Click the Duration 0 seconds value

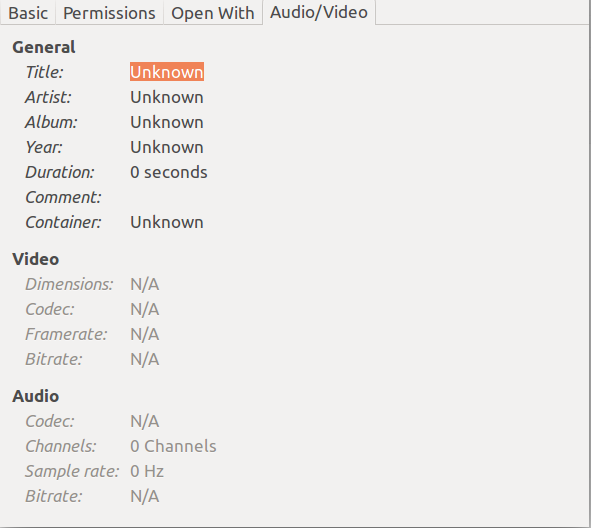[x=168, y=172]
